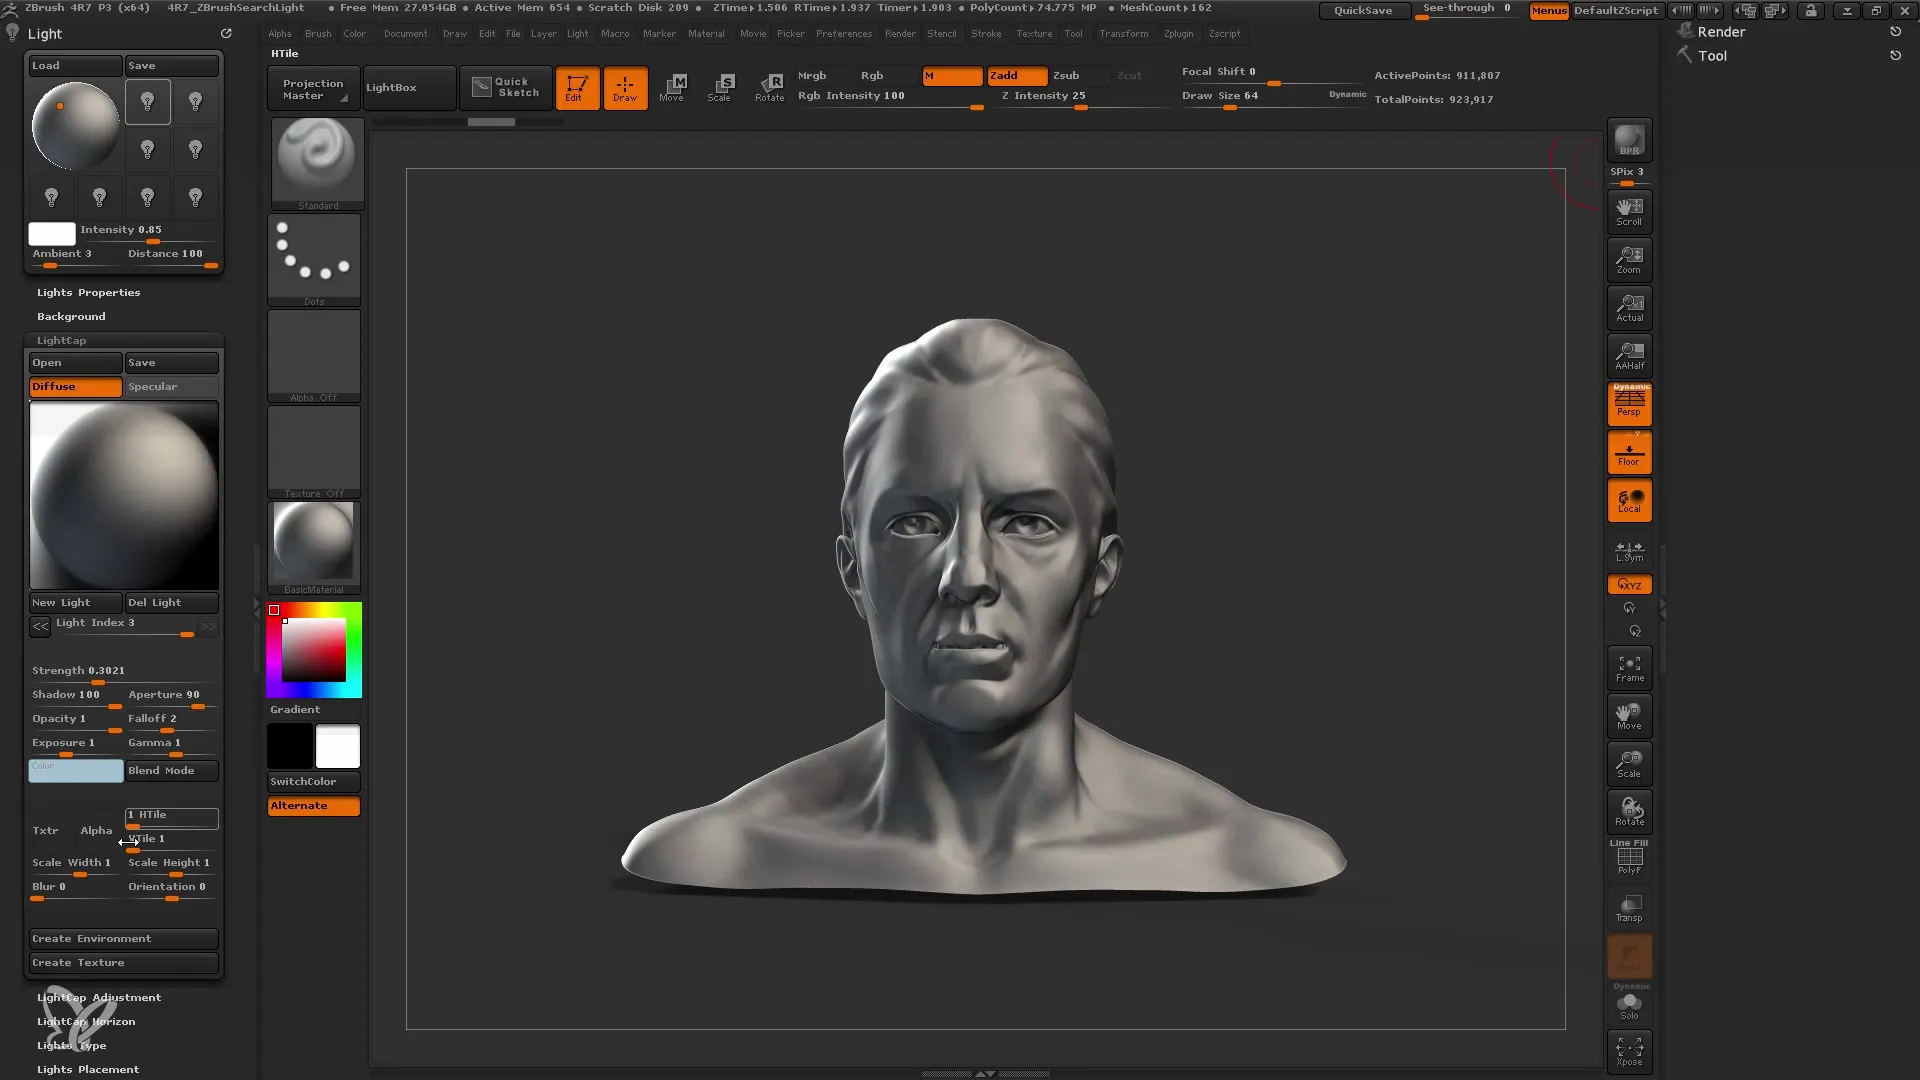The image size is (1920, 1080).
Task: Click the AAHalf view icon
Action: pyautogui.click(x=1629, y=355)
